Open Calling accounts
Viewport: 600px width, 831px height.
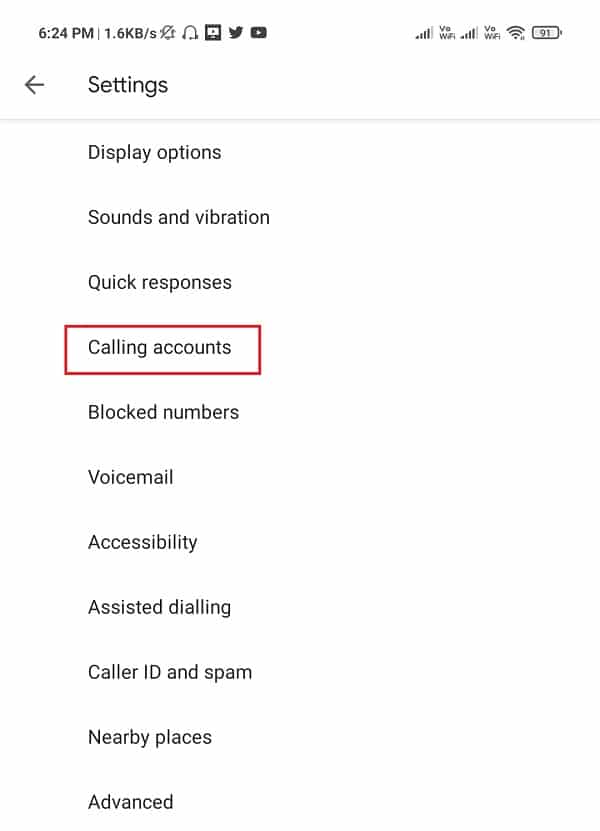160,348
